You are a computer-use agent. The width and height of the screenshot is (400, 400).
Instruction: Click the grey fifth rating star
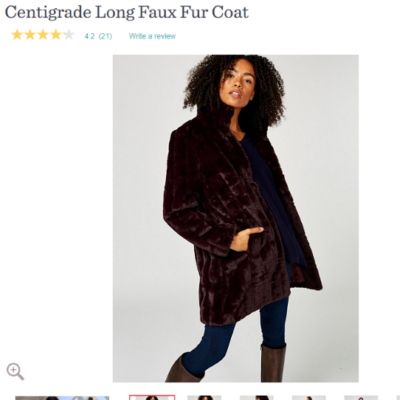[68, 35]
